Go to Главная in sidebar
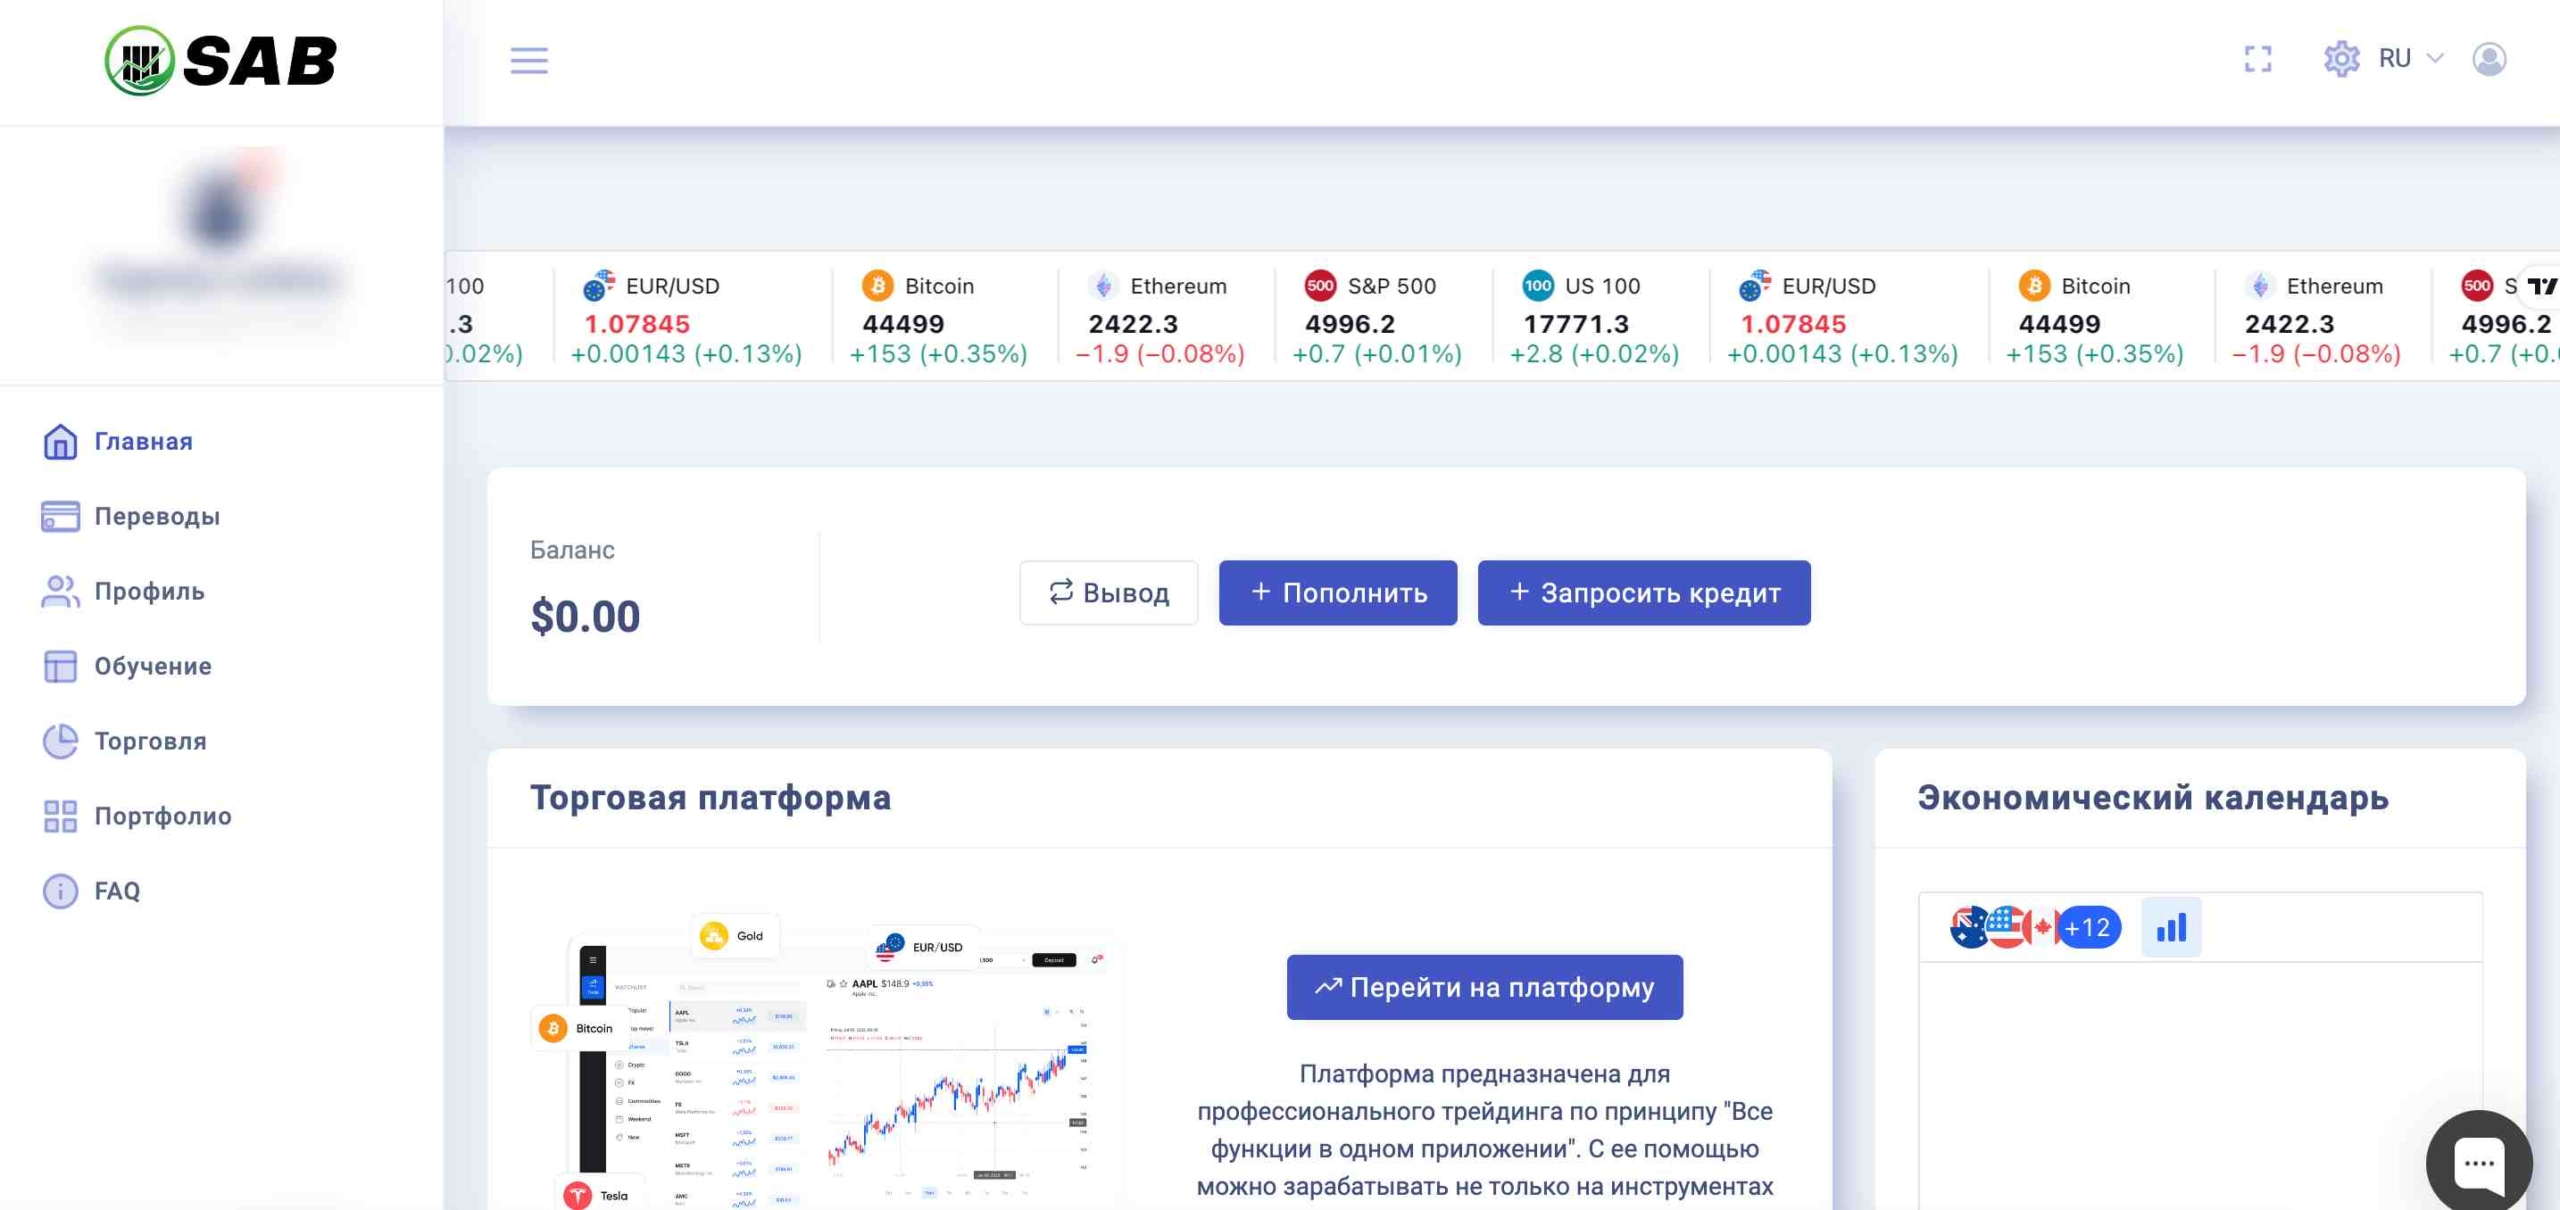The width and height of the screenshot is (2560, 1210). (143, 441)
